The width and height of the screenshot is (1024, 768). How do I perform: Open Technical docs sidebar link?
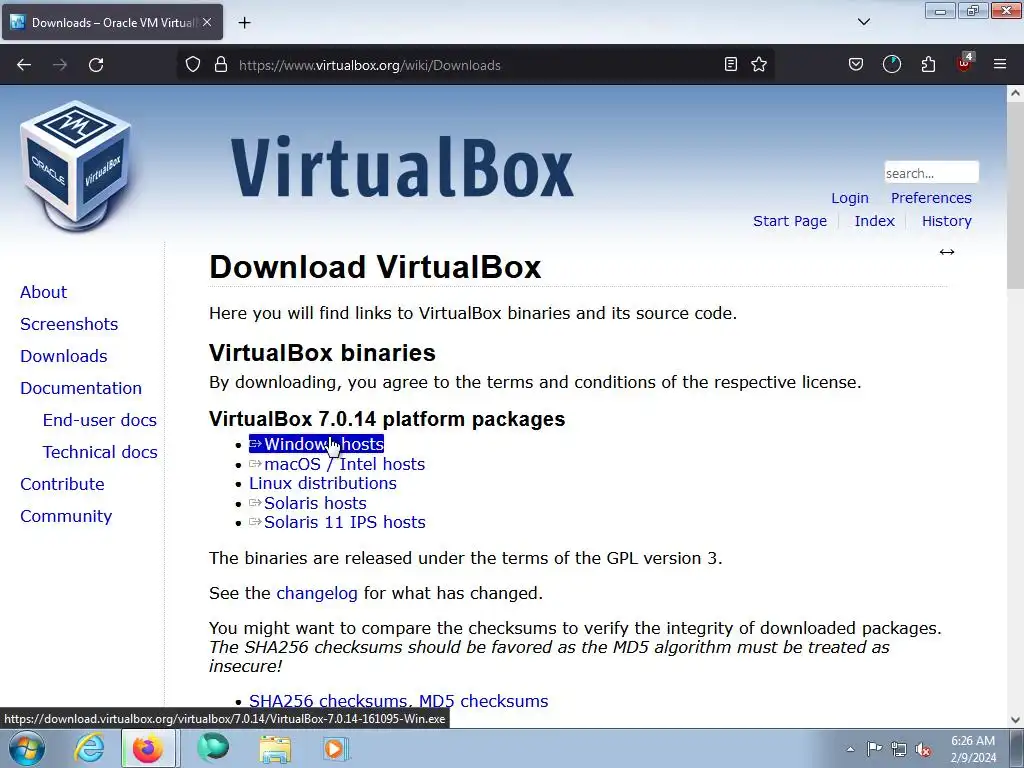[100, 452]
